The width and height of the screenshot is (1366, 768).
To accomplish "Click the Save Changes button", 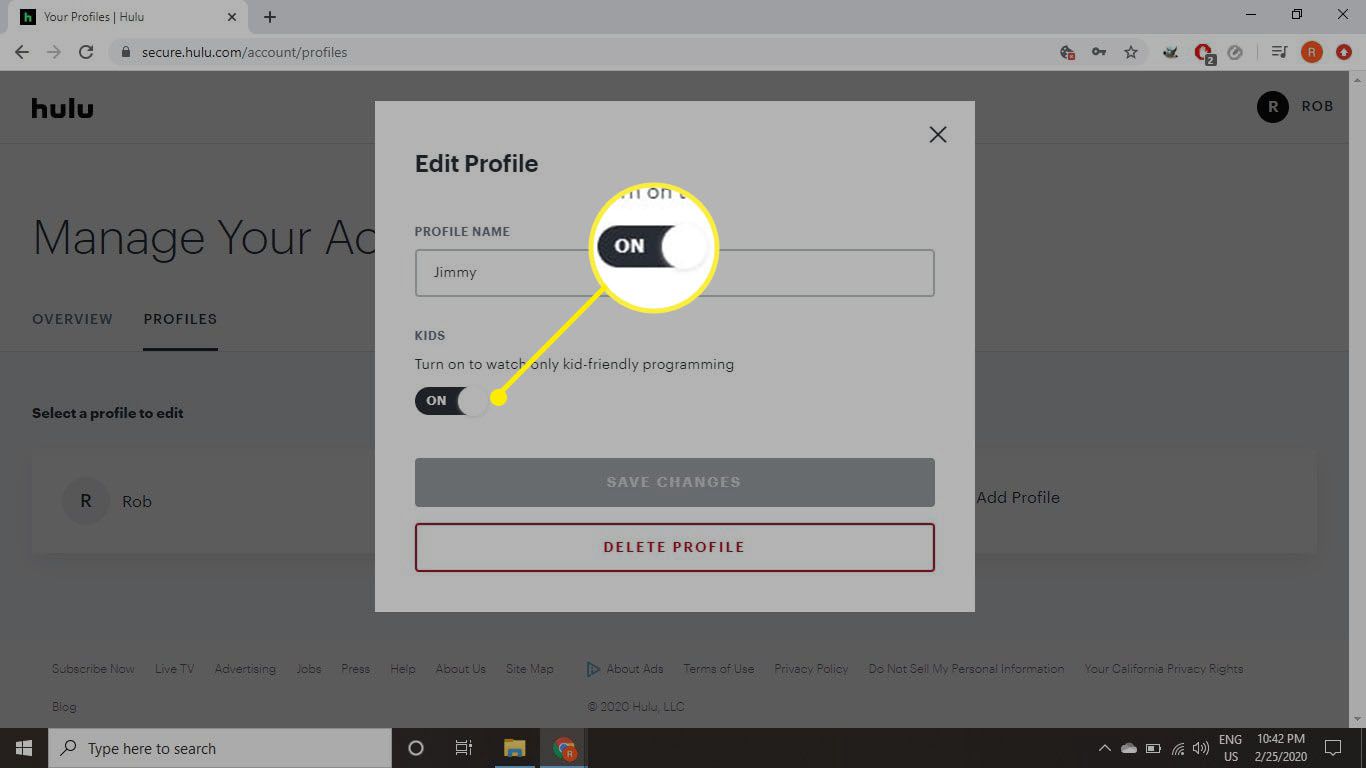I will point(675,482).
